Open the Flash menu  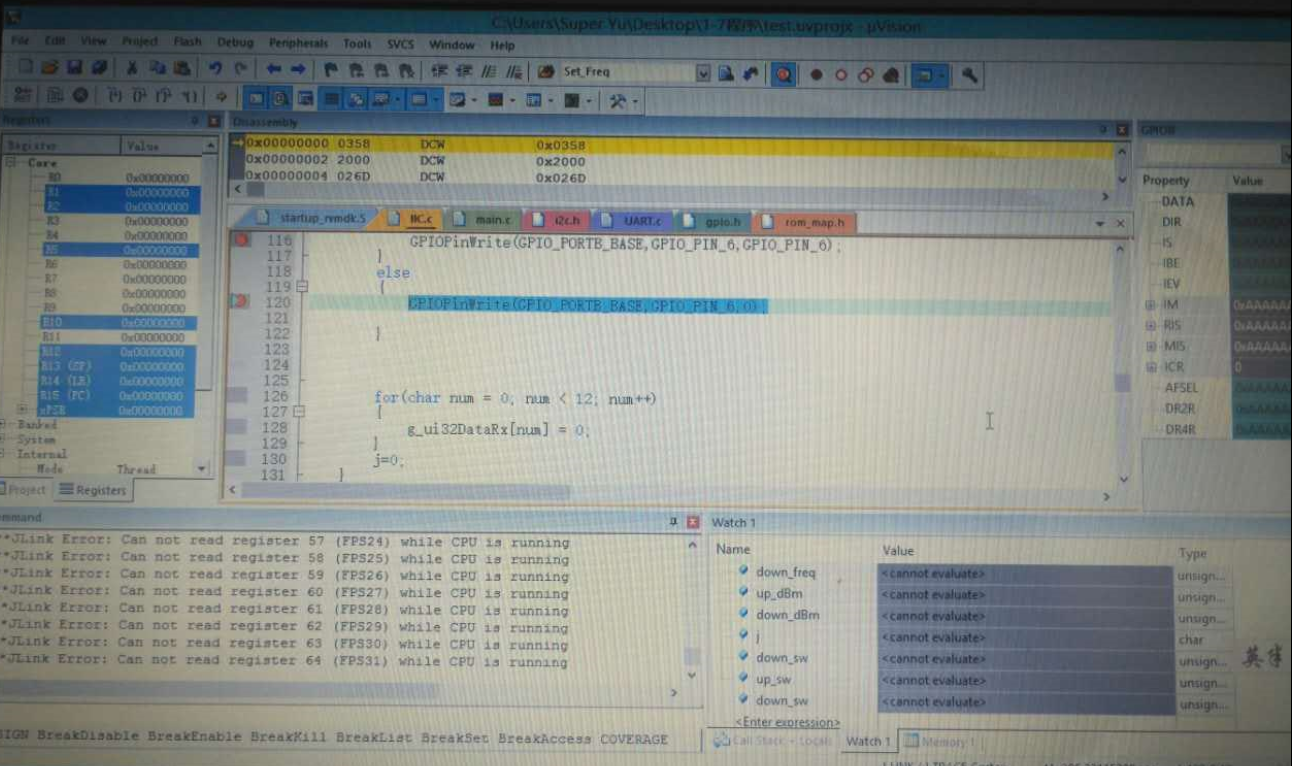pyautogui.click(x=187, y=42)
